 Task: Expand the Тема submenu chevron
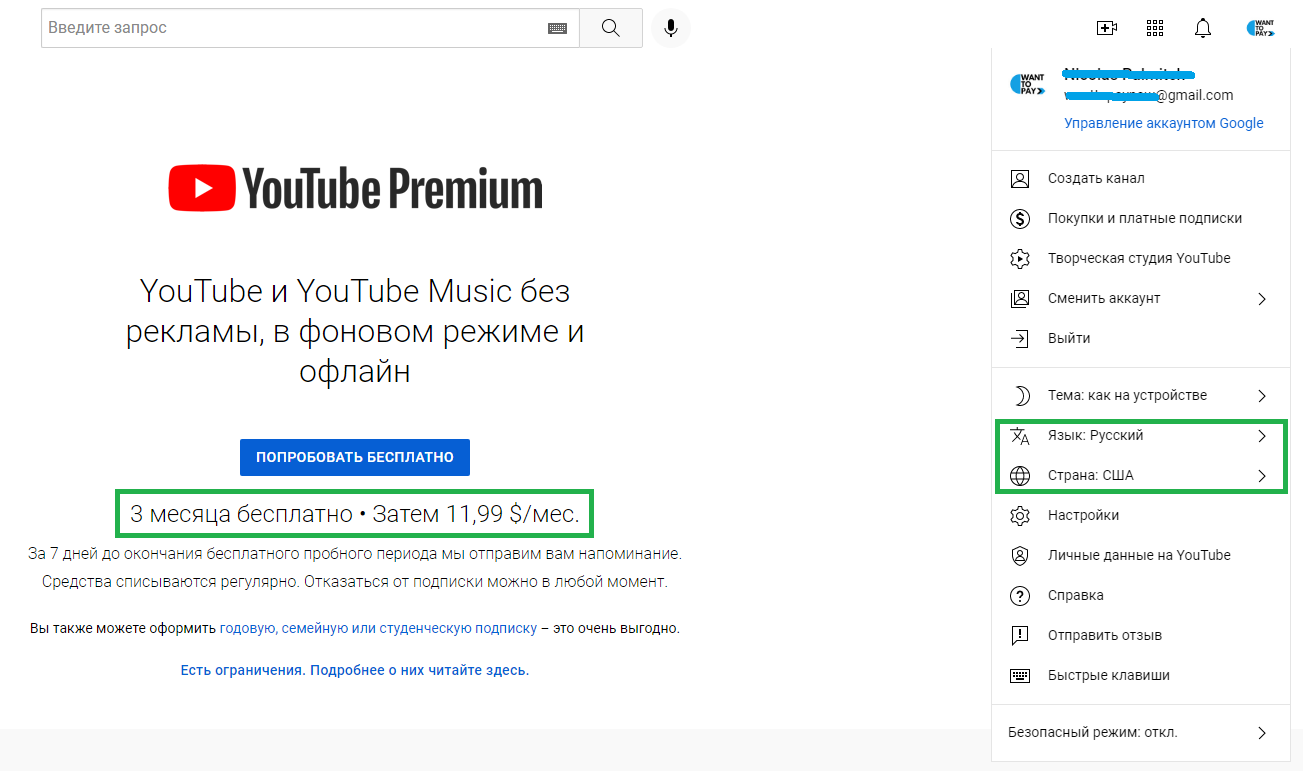(x=1262, y=396)
